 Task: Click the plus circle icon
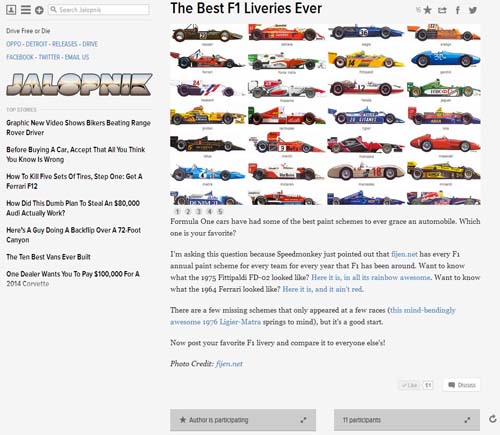click(x=39, y=10)
